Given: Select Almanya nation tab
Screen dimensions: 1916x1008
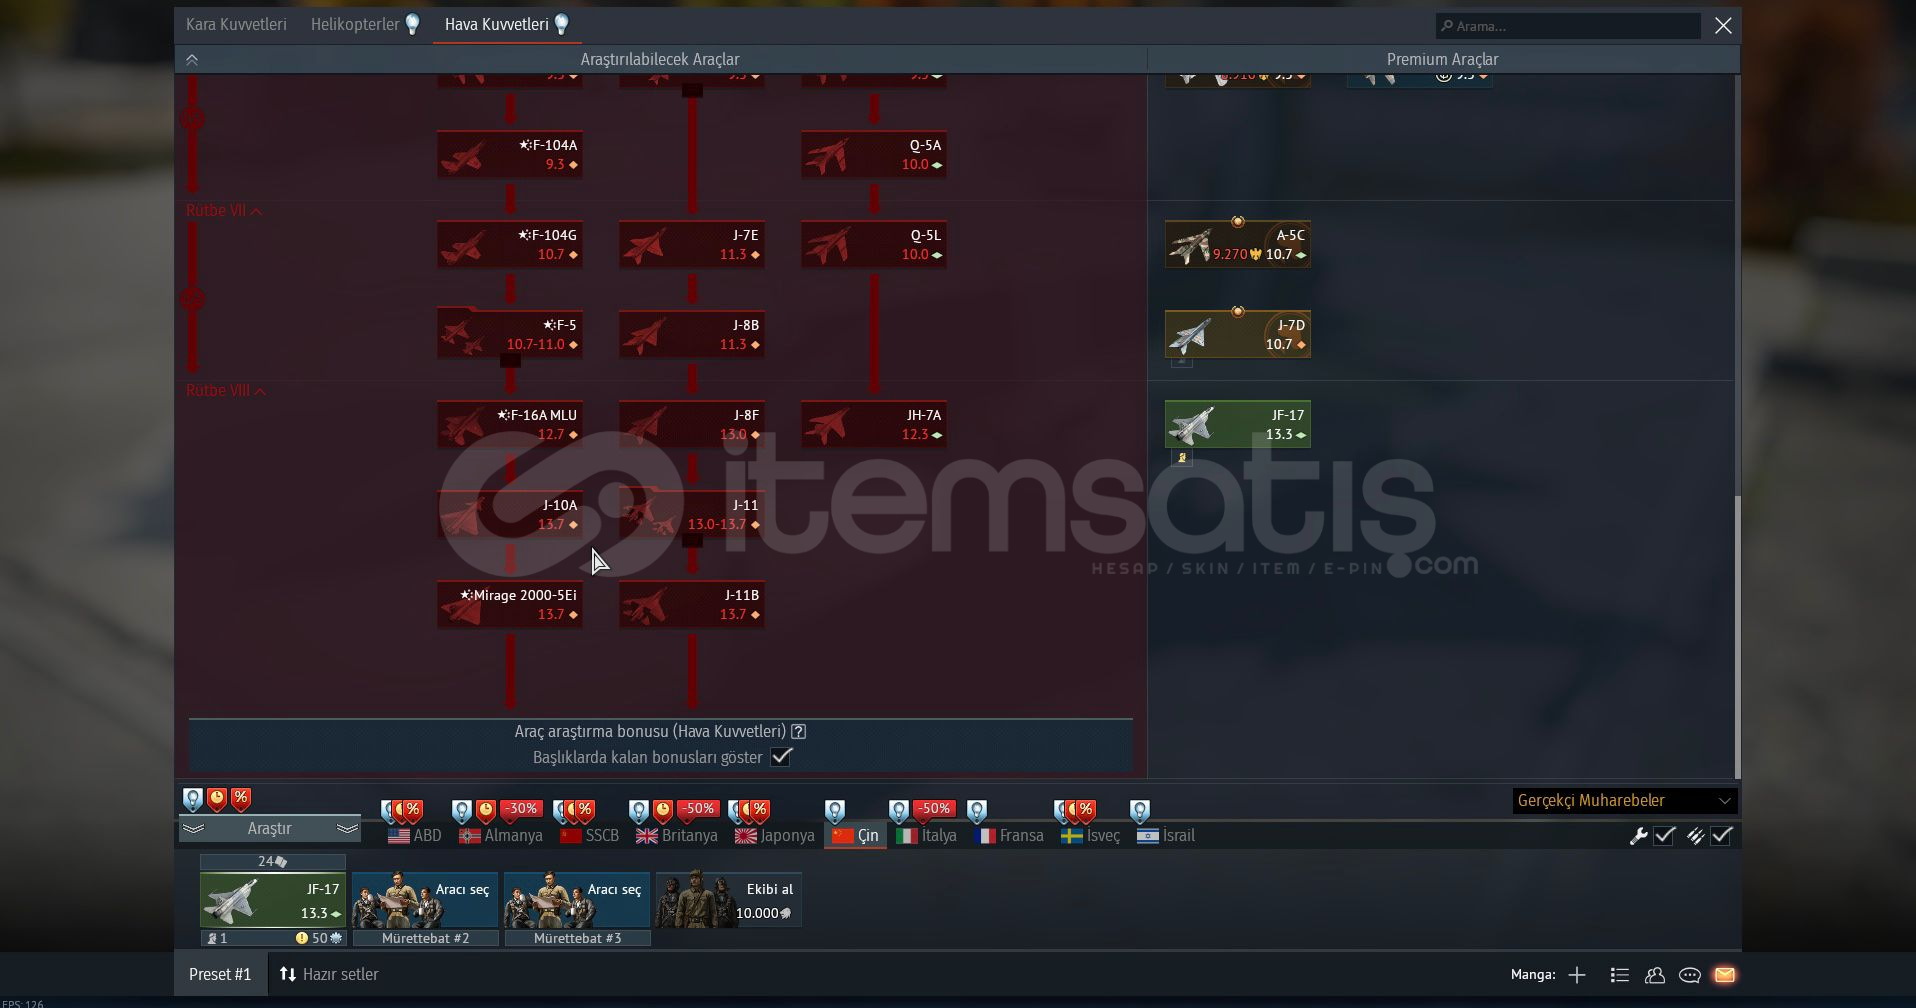Looking at the screenshot, I should [501, 836].
